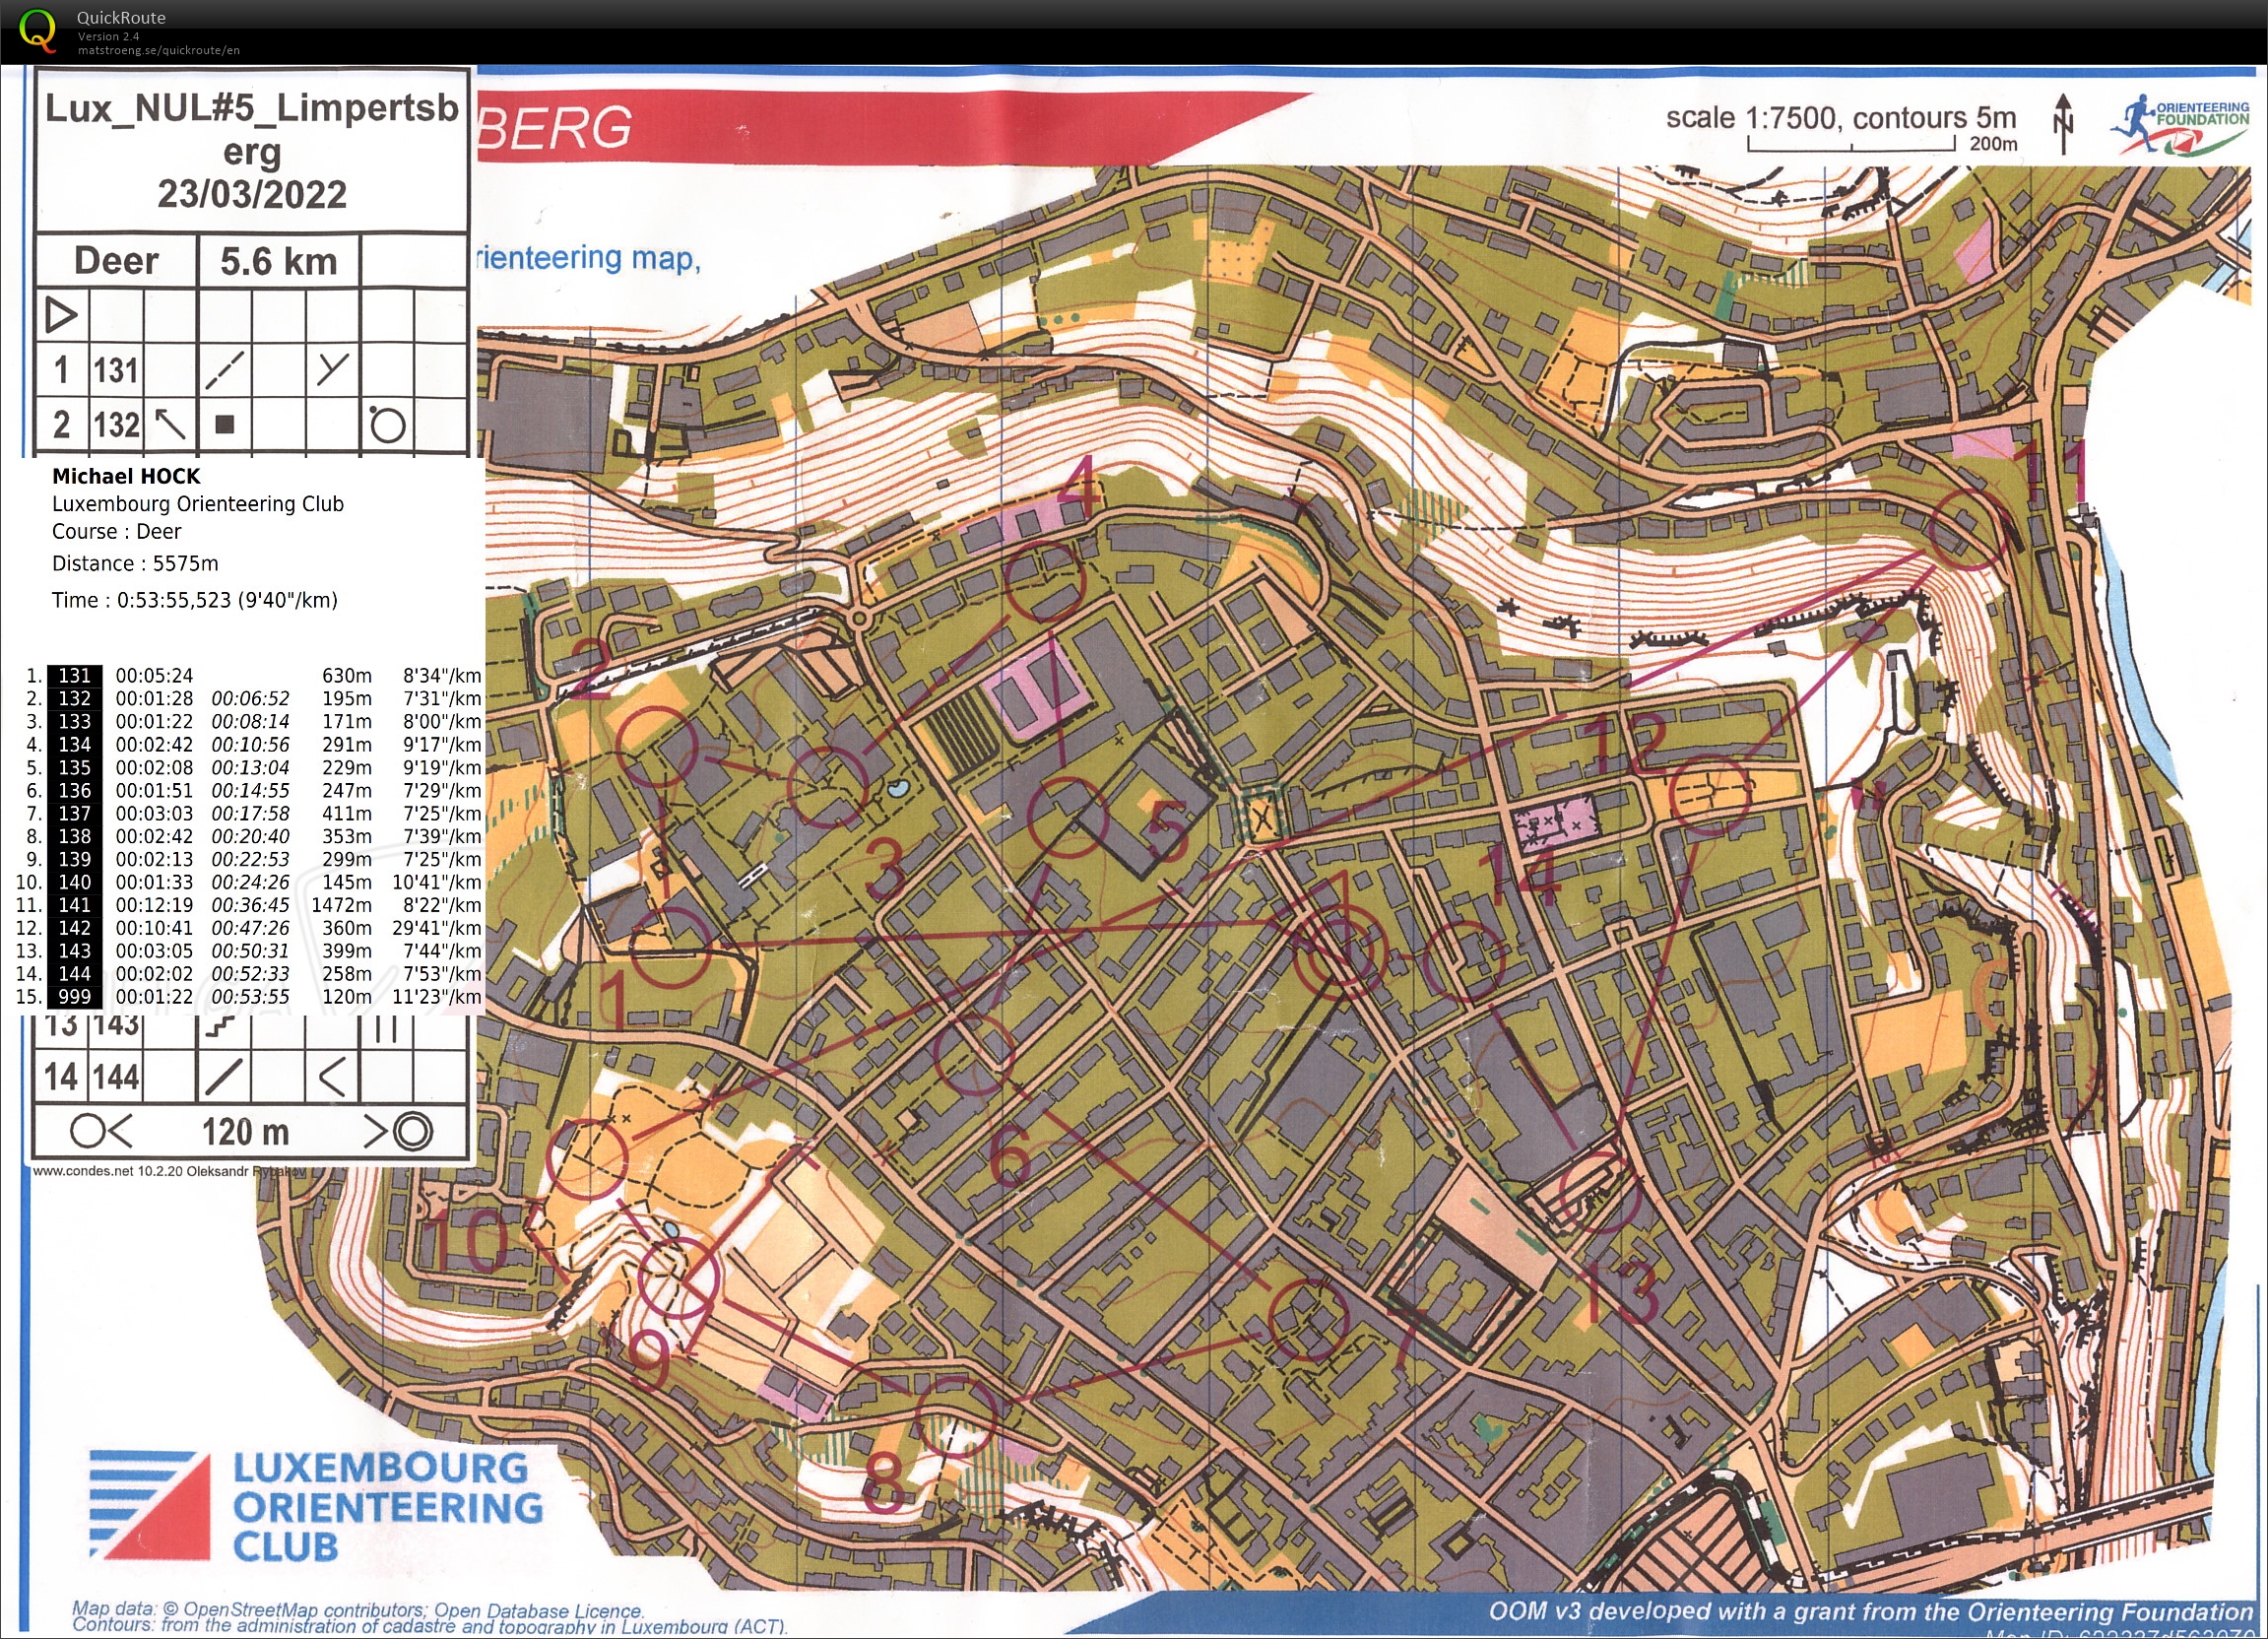The width and height of the screenshot is (2268, 1639).
Task: Click the diagonal line symbol in control row 14
Action: click(x=222, y=1077)
